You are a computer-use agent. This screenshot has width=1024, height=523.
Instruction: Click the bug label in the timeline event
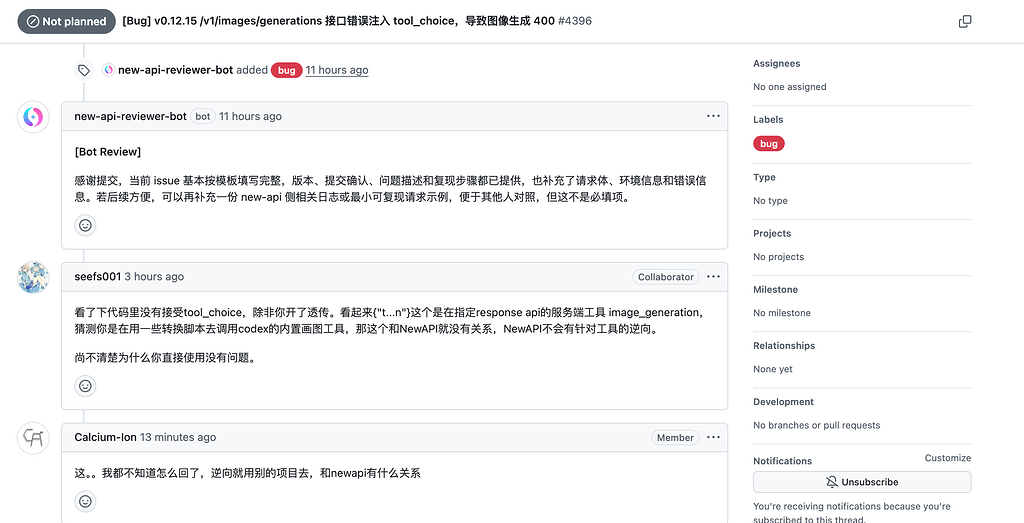287,71
